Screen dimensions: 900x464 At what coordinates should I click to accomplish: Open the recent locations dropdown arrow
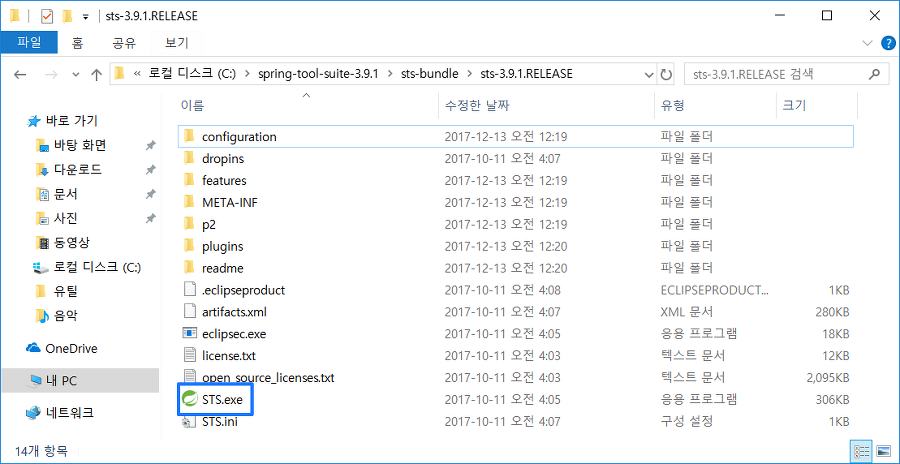(75, 75)
